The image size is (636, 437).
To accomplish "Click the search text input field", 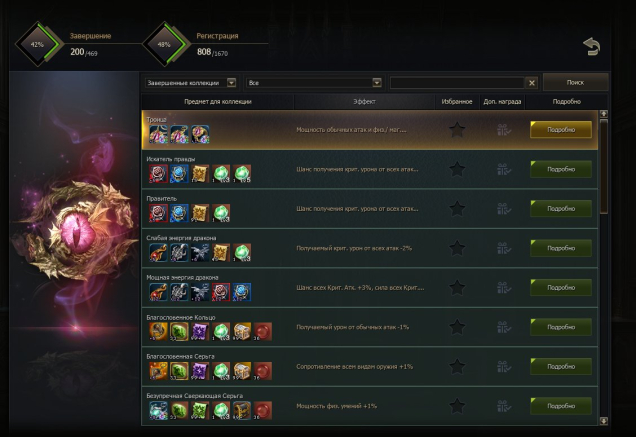I will click(457, 83).
